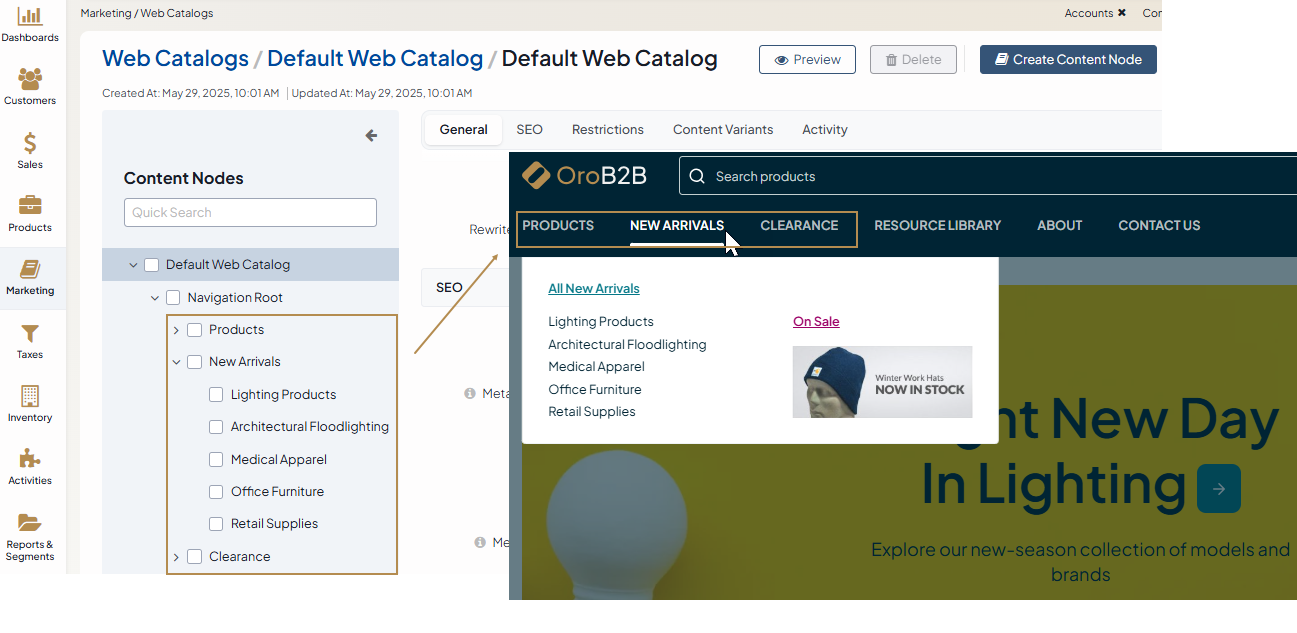Click the info icon beside Meta field
The height and width of the screenshot is (633, 1297).
470,394
